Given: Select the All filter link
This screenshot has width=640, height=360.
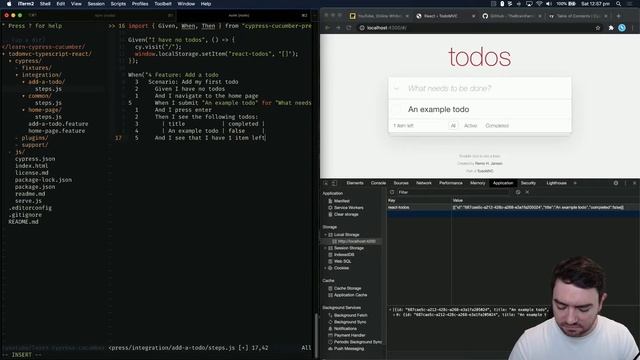Looking at the screenshot, I should (453, 126).
